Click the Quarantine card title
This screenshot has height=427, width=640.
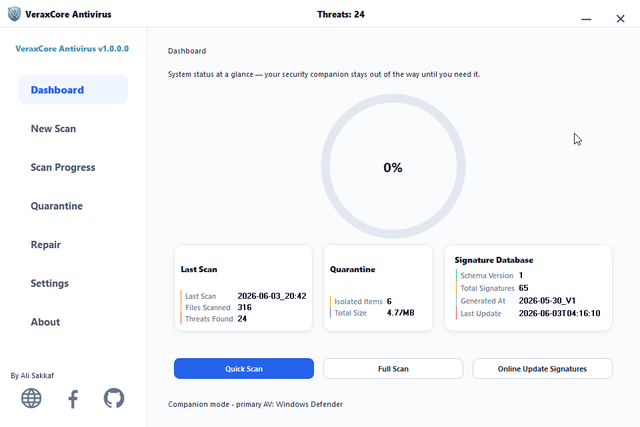353,269
